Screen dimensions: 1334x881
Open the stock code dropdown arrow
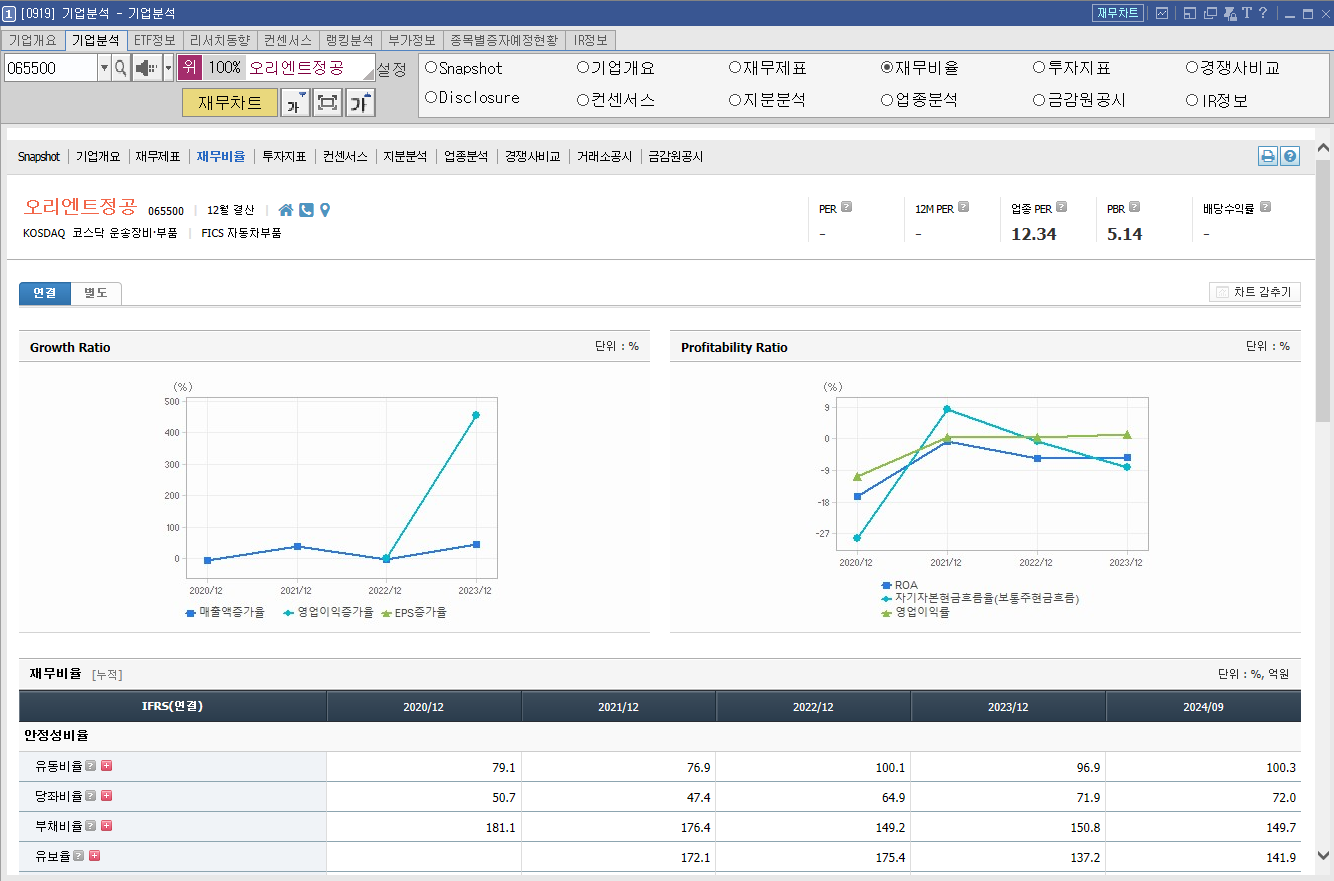tap(104, 68)
